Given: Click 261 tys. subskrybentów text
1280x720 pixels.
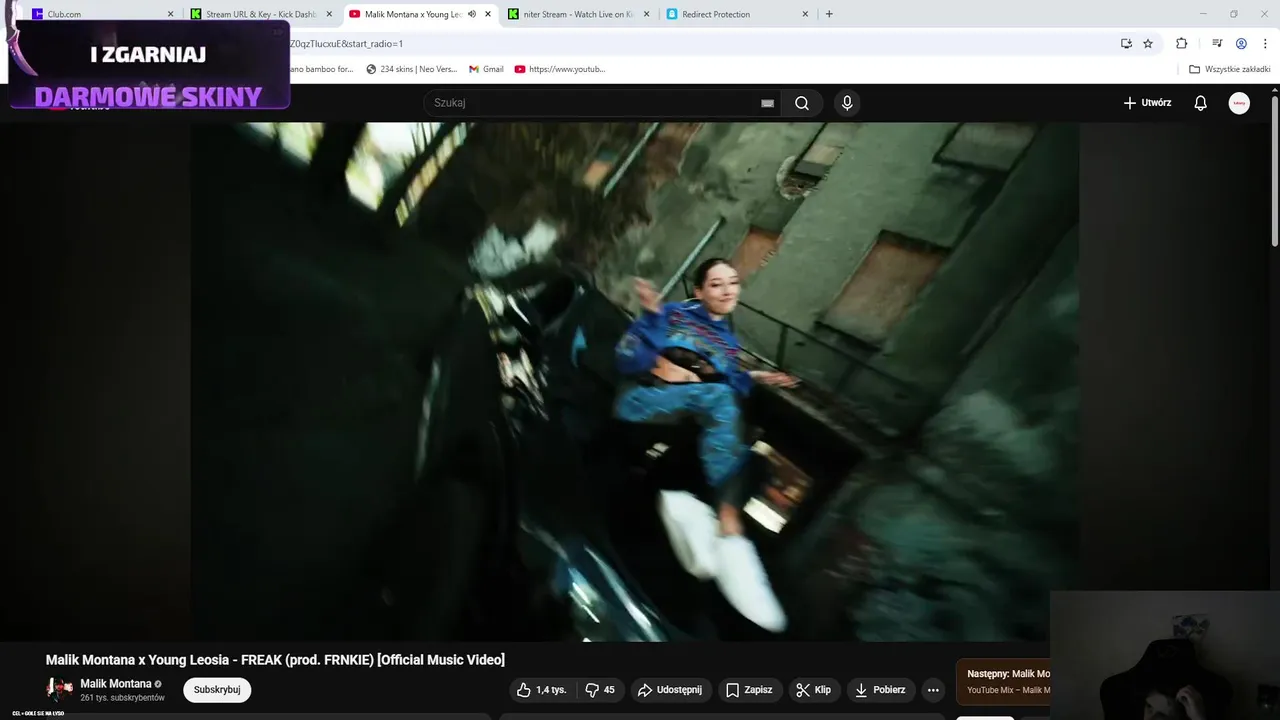Looking at the screenshot, I should [x=122, y=698].
